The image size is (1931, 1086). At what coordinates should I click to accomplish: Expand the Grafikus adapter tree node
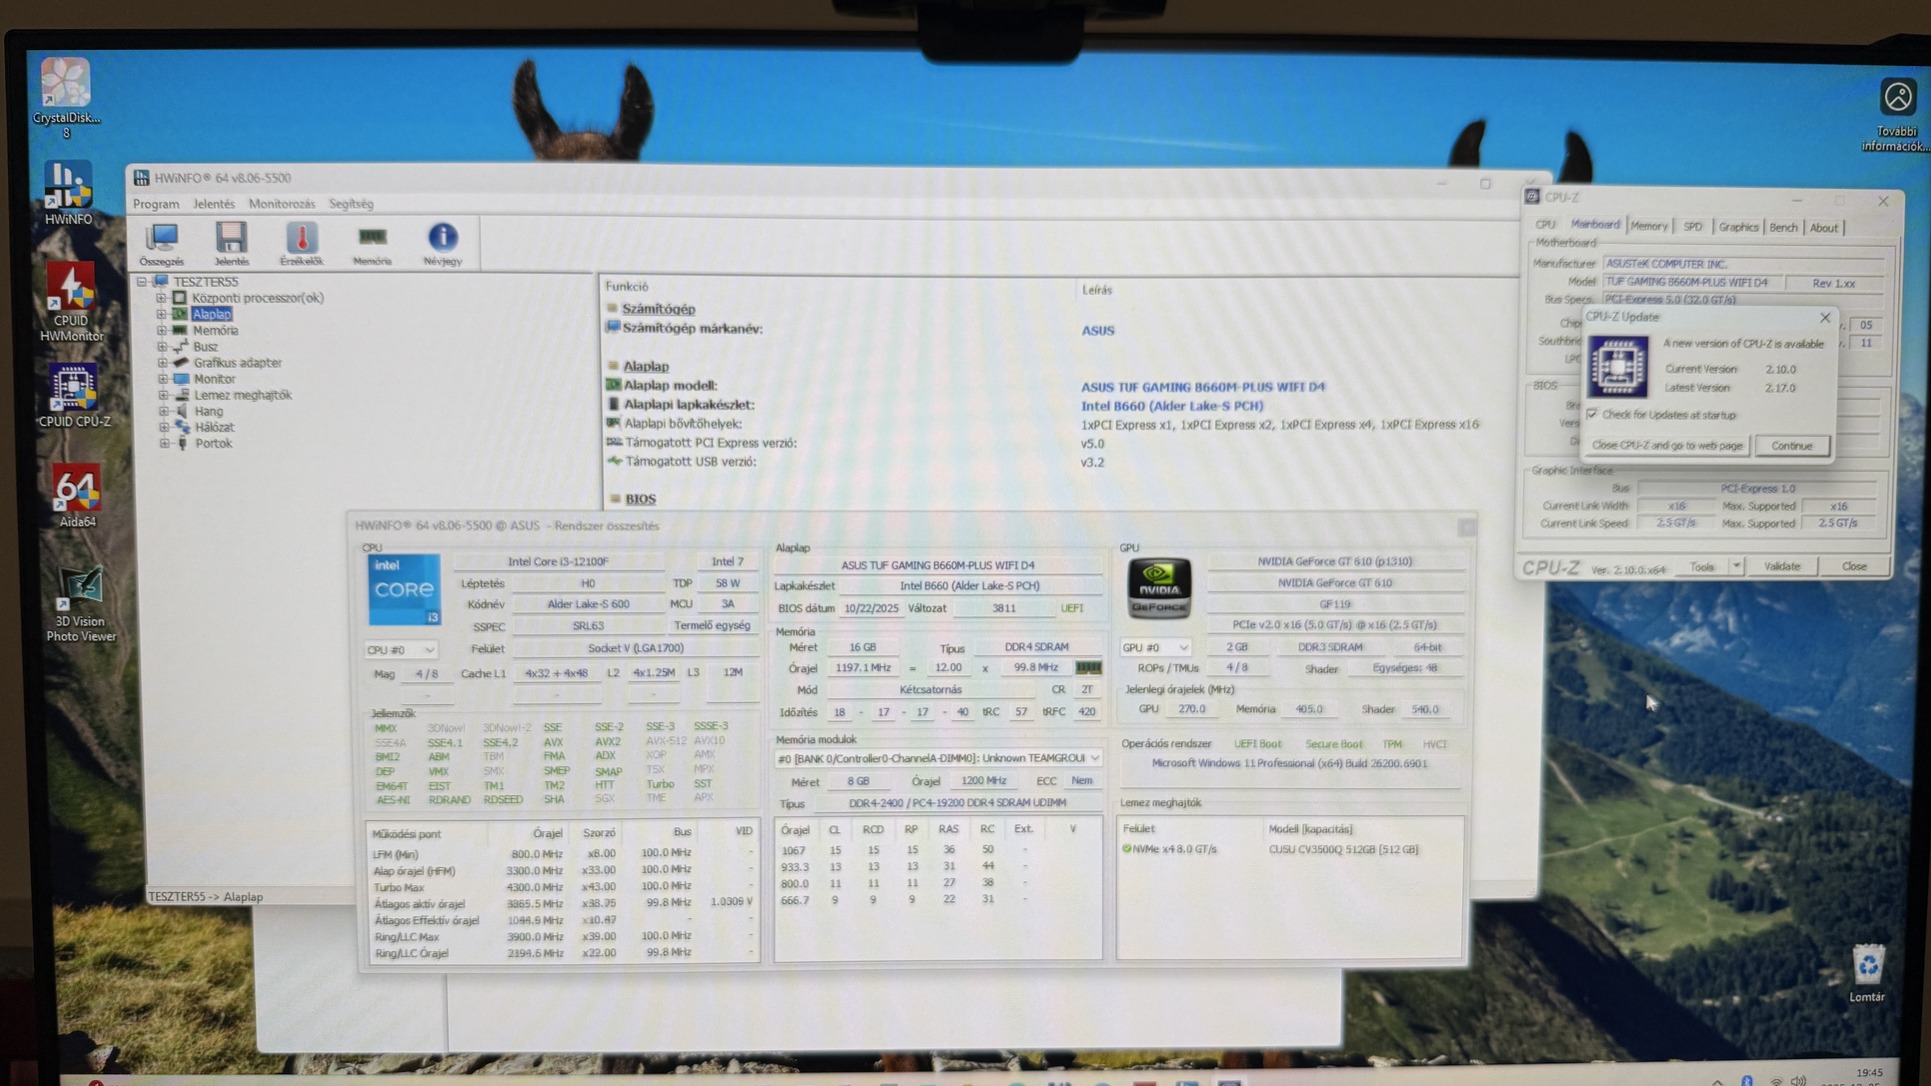click(x=162, y=363)
